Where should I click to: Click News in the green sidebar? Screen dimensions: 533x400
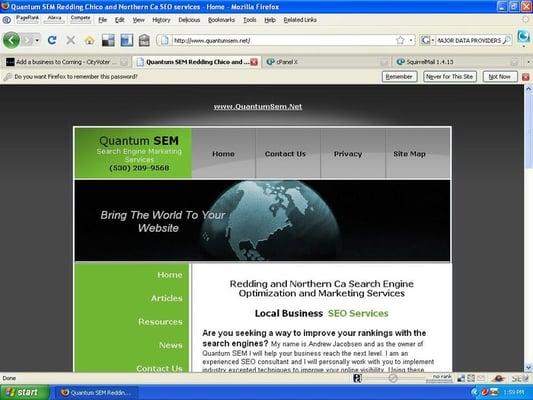pyautogui.click(x=171, y=345)
